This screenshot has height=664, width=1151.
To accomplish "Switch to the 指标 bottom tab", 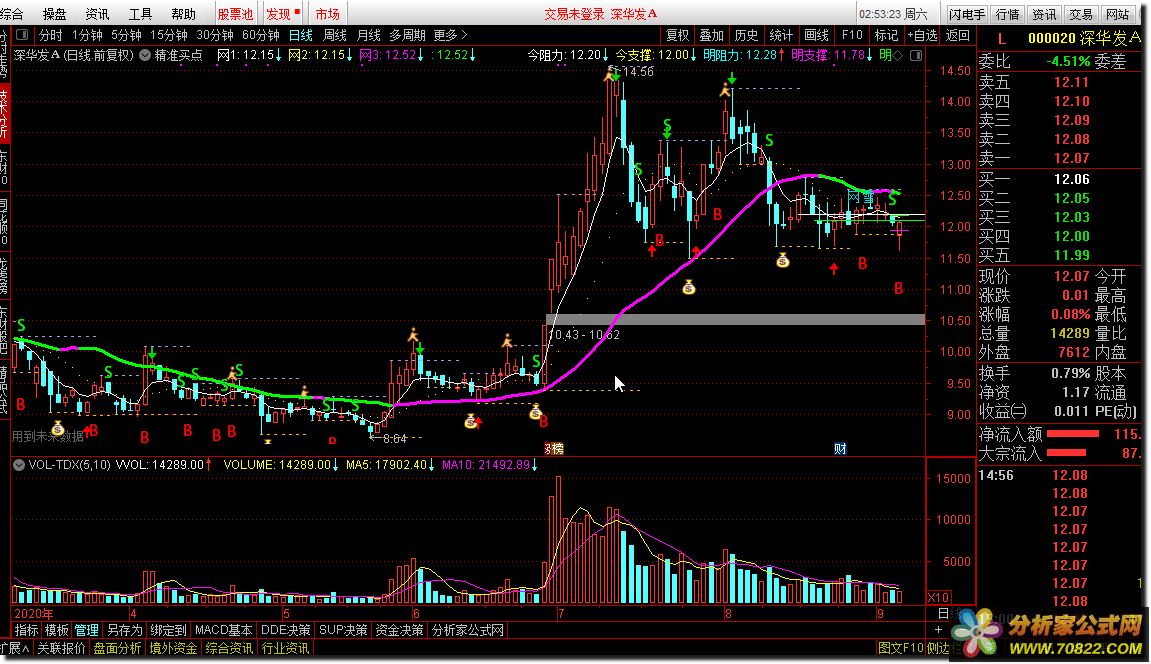I will click(x=26, y=630).
